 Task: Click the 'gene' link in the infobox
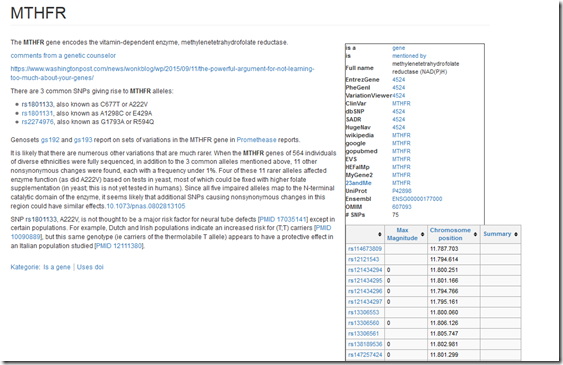(x=399, y=48)
